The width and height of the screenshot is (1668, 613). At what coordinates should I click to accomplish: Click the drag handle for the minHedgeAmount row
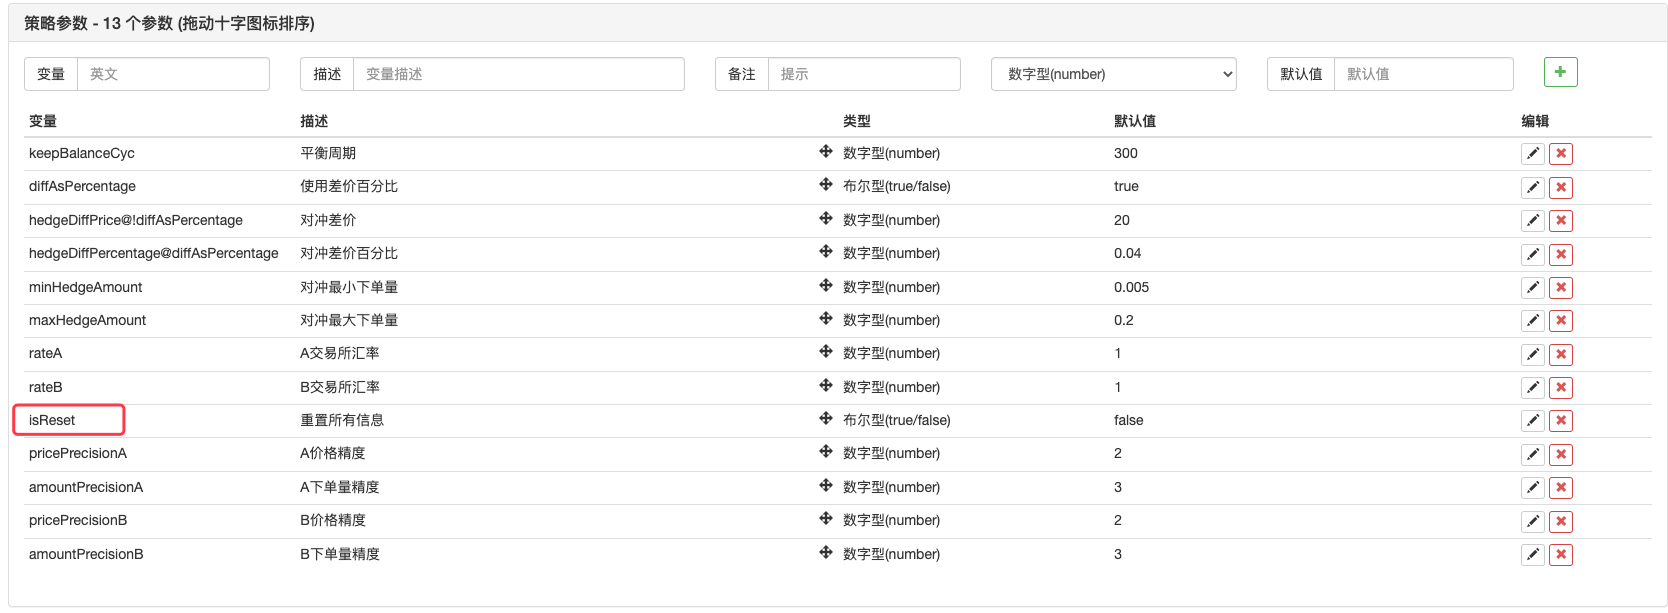(x=826, y=286)
